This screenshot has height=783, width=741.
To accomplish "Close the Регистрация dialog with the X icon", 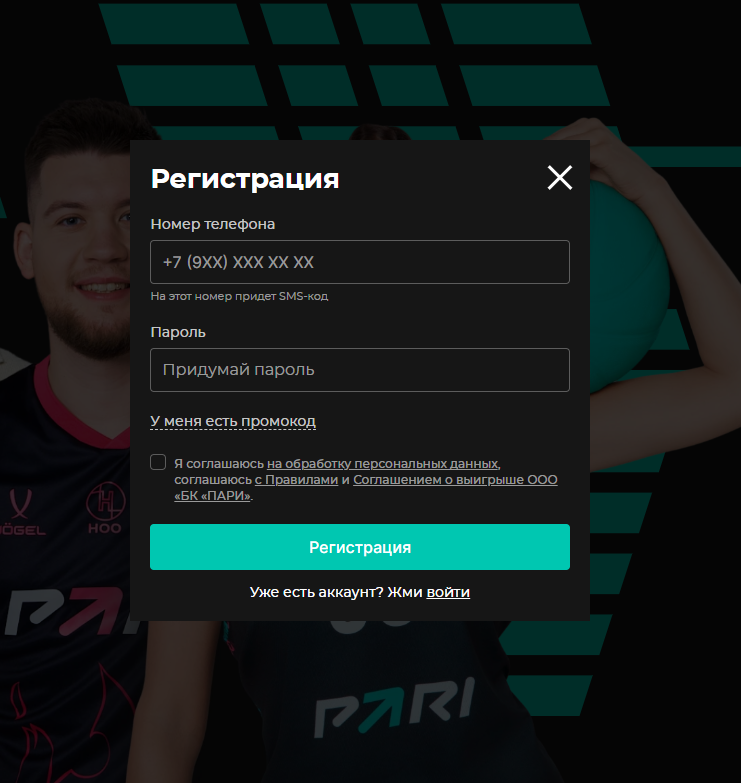I will click(x=559, y=178).
